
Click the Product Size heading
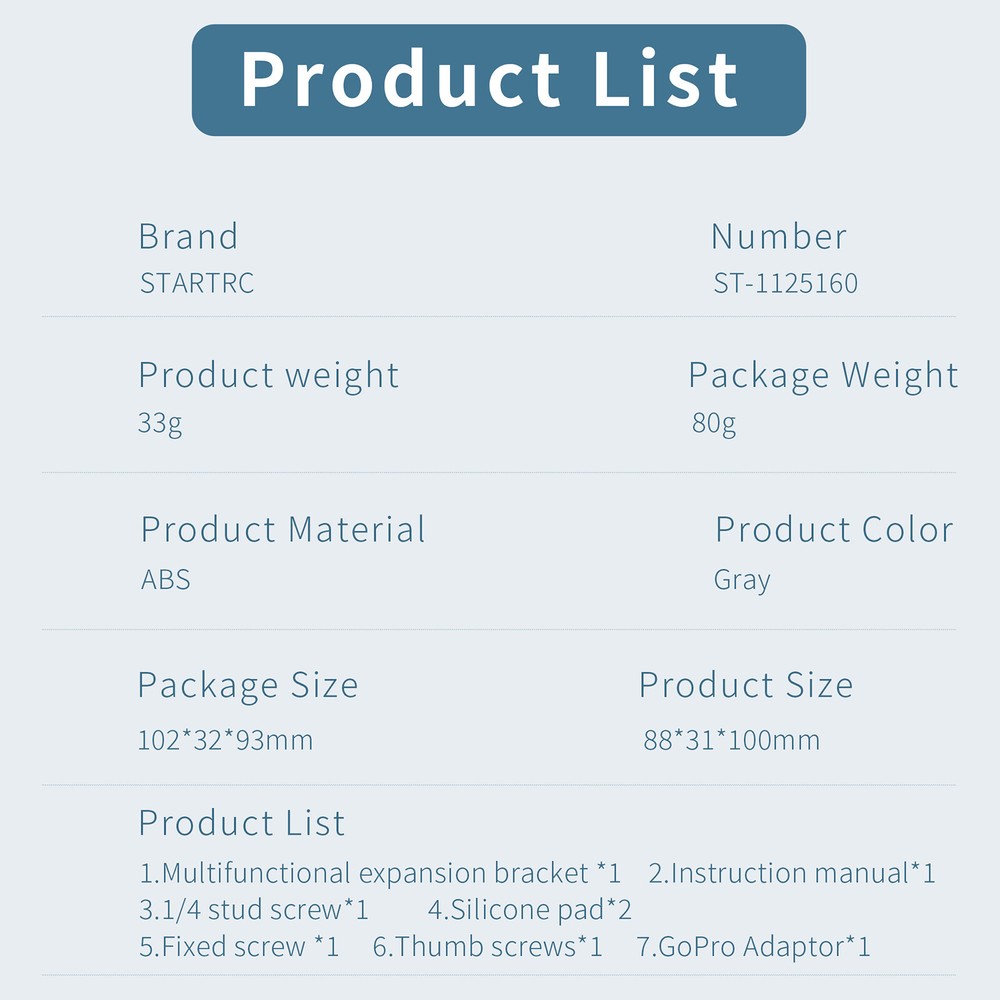[x=746, y=686]
